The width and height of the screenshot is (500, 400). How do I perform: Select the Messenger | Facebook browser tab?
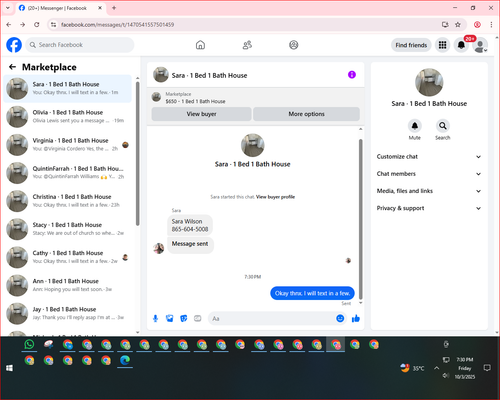point(61,8)
